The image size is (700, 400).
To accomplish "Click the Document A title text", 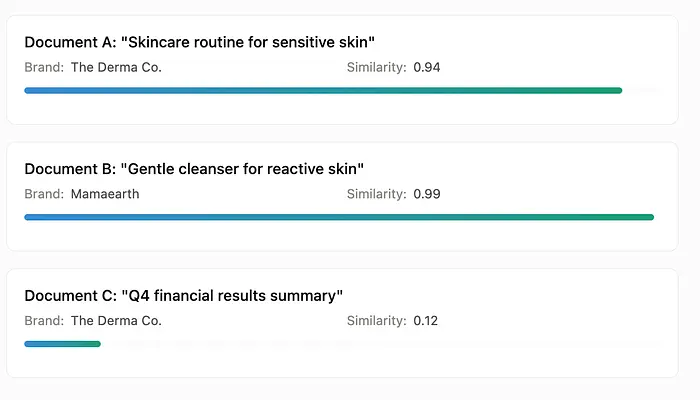I will click(200, 42).
